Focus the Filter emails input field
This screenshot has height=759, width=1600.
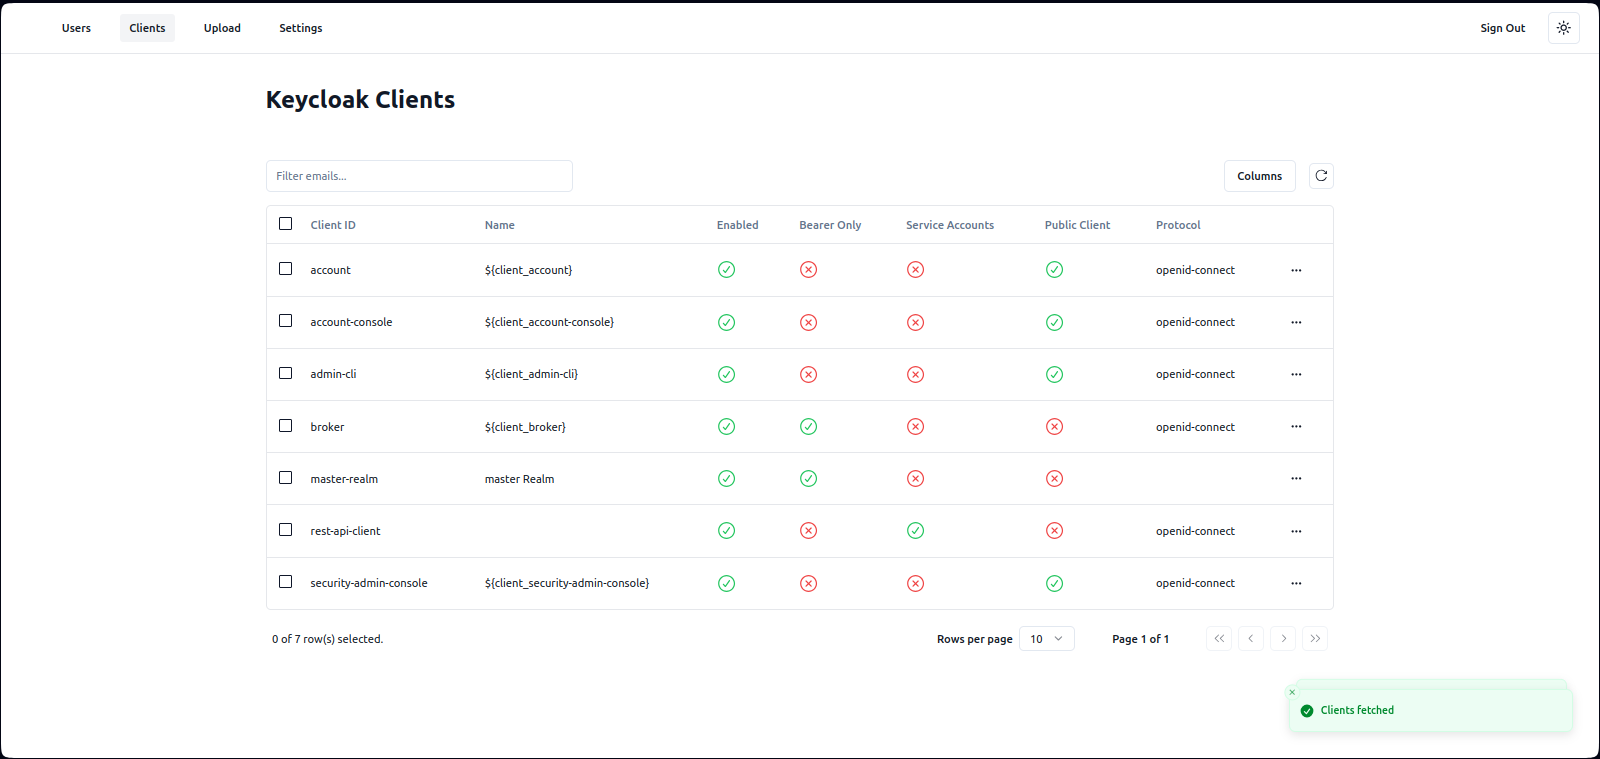419,176
